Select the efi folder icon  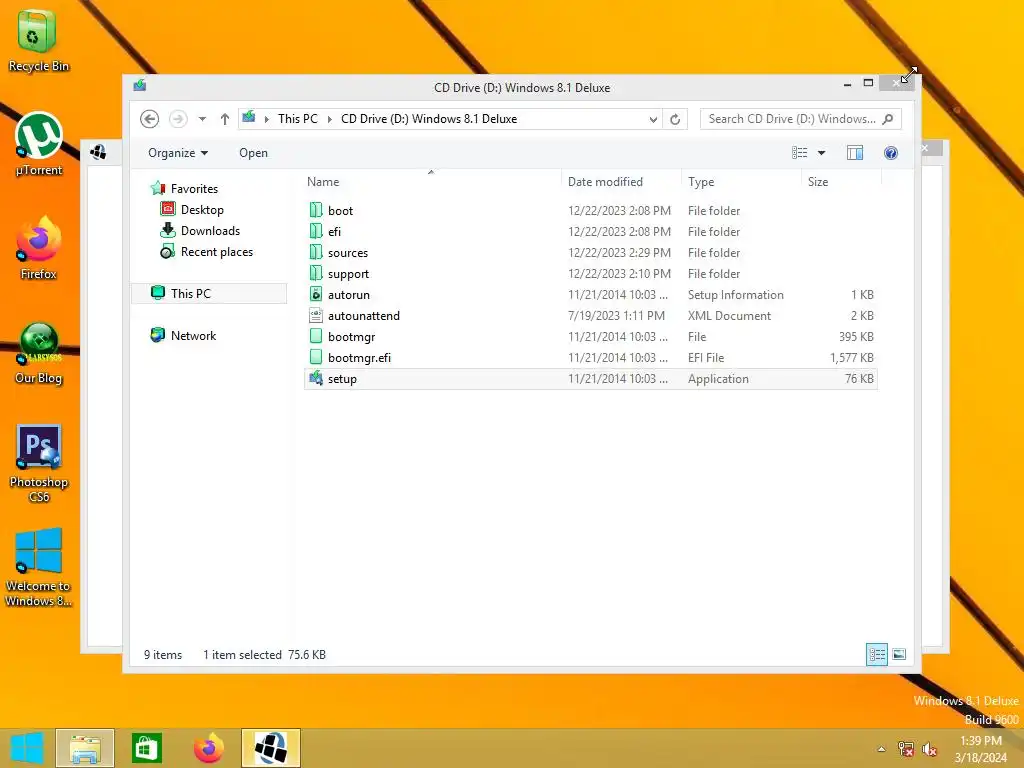click(x=316, y=231)
